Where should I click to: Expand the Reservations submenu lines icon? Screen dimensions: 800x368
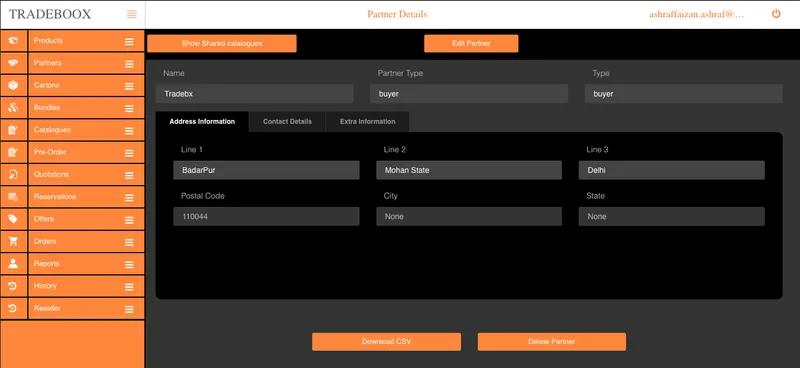tap(129, 198)
